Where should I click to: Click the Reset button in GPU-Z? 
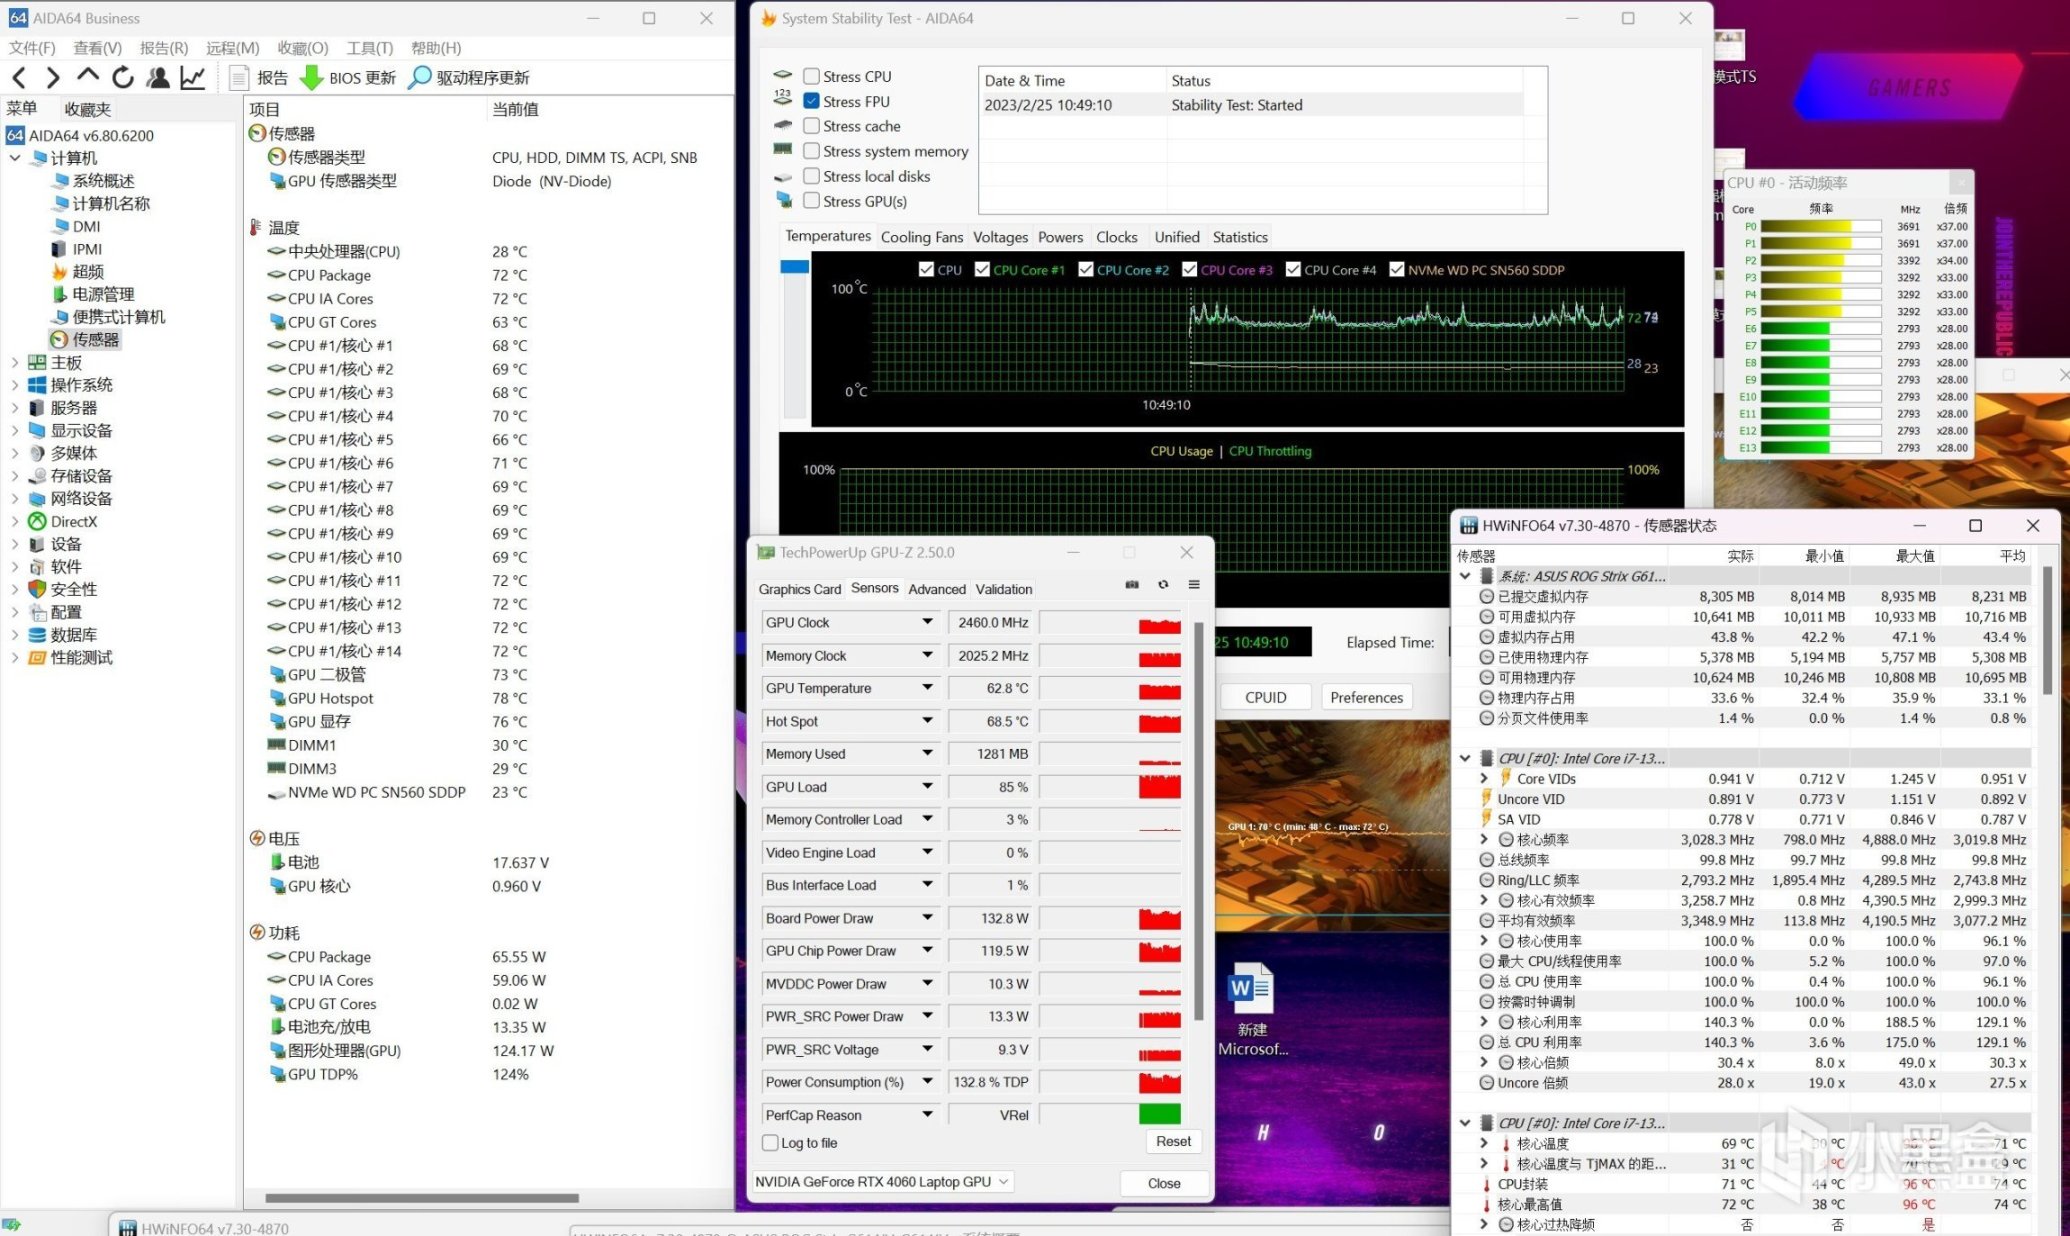coord(1172,1141)
